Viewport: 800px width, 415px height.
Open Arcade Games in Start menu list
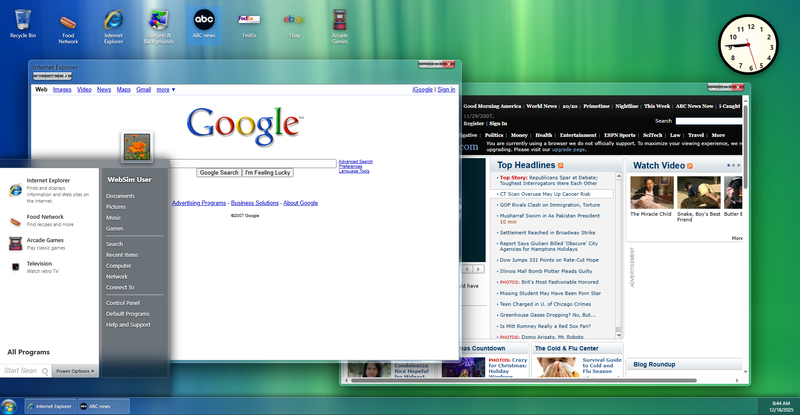pyautogui.click(x=49, y=243)
